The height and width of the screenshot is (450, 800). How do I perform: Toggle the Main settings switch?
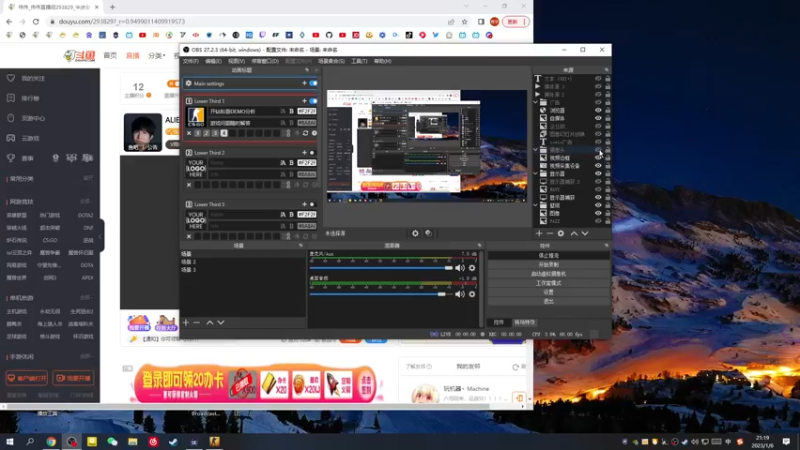pos(313,84)
